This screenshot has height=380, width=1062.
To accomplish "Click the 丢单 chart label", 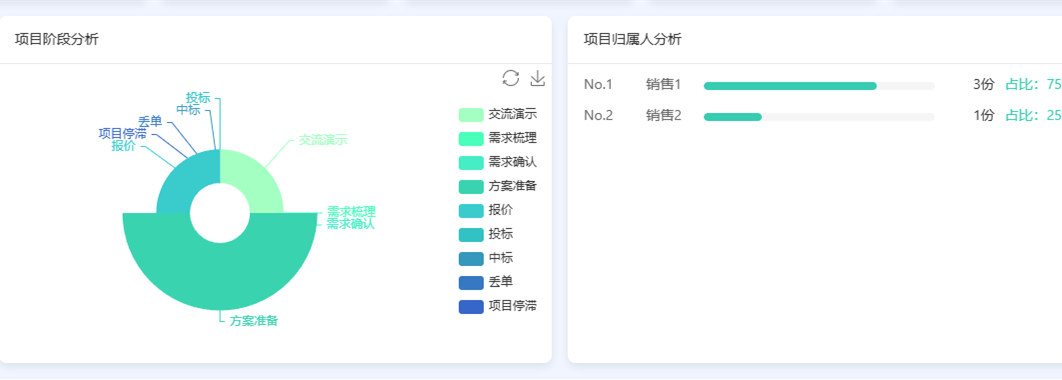I will point(150,122).
